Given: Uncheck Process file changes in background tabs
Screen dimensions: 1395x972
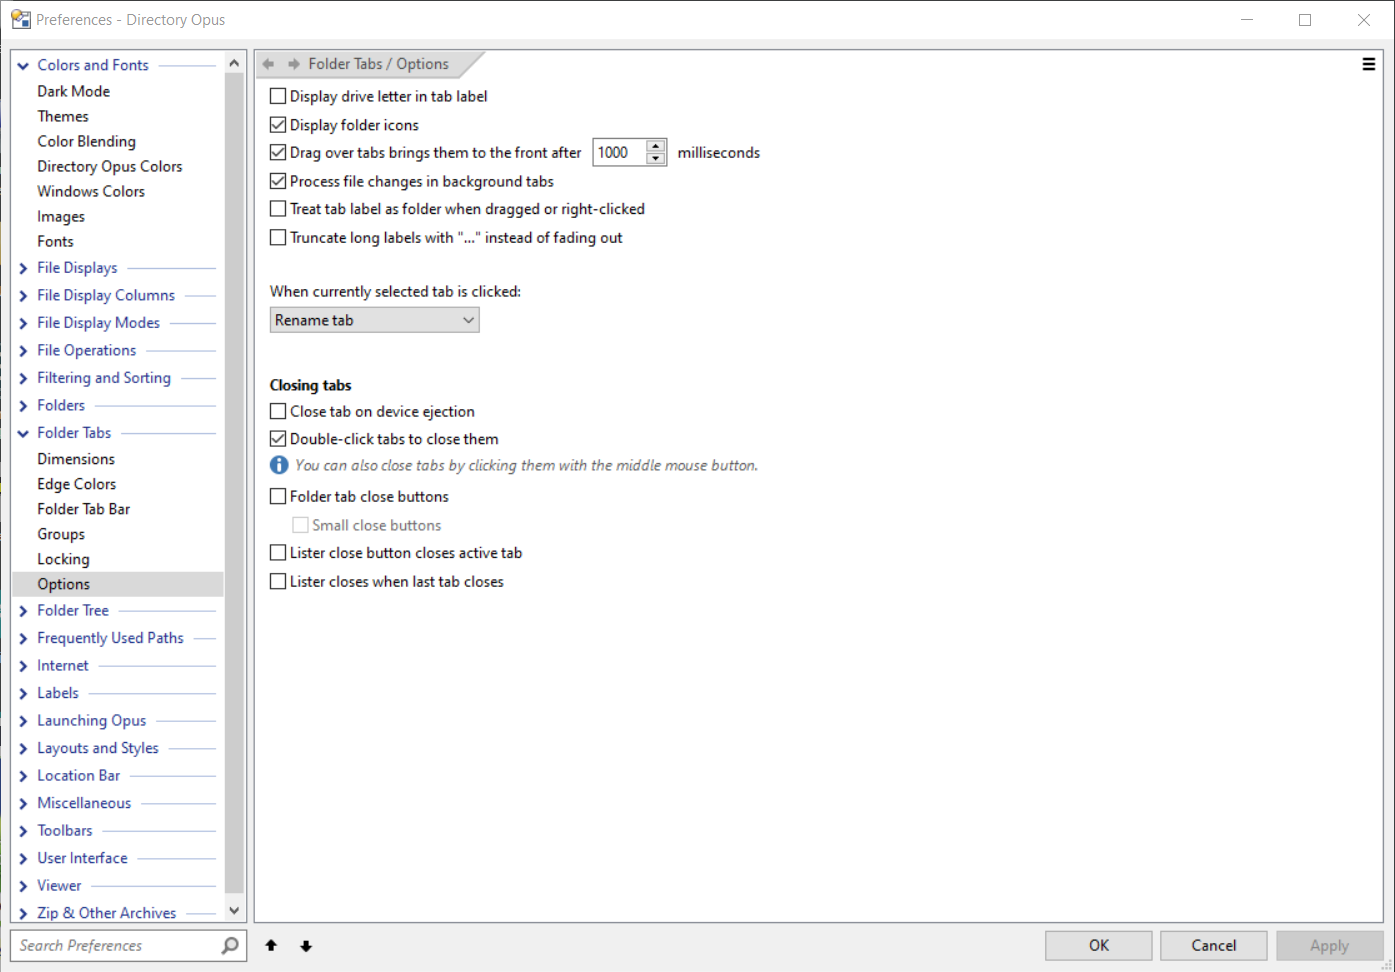Looking at the screenshot, I should (278, 181).
